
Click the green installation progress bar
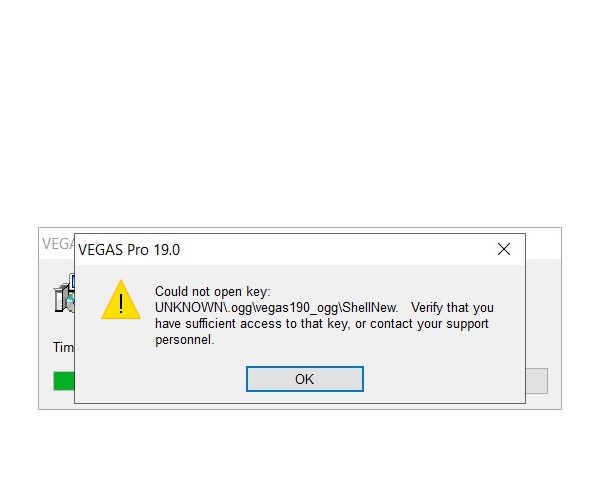(x=64, y=381)
